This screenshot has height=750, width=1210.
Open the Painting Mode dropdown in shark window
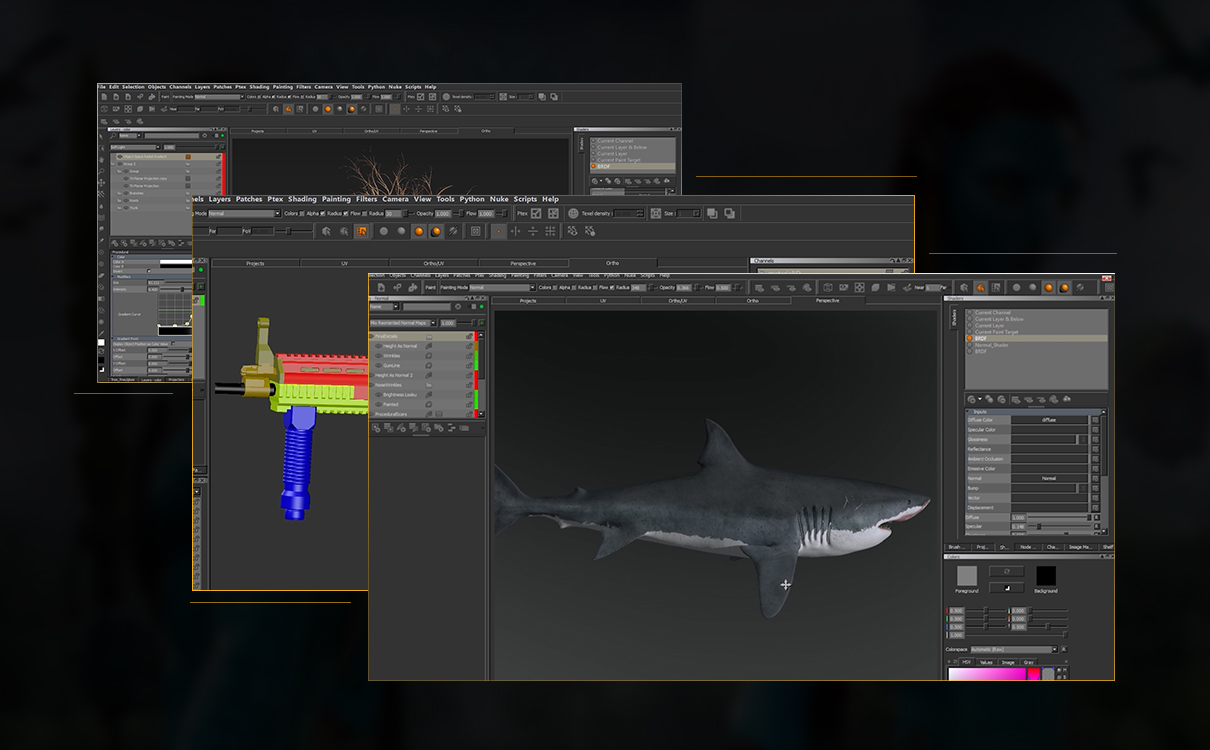(505, 287)
